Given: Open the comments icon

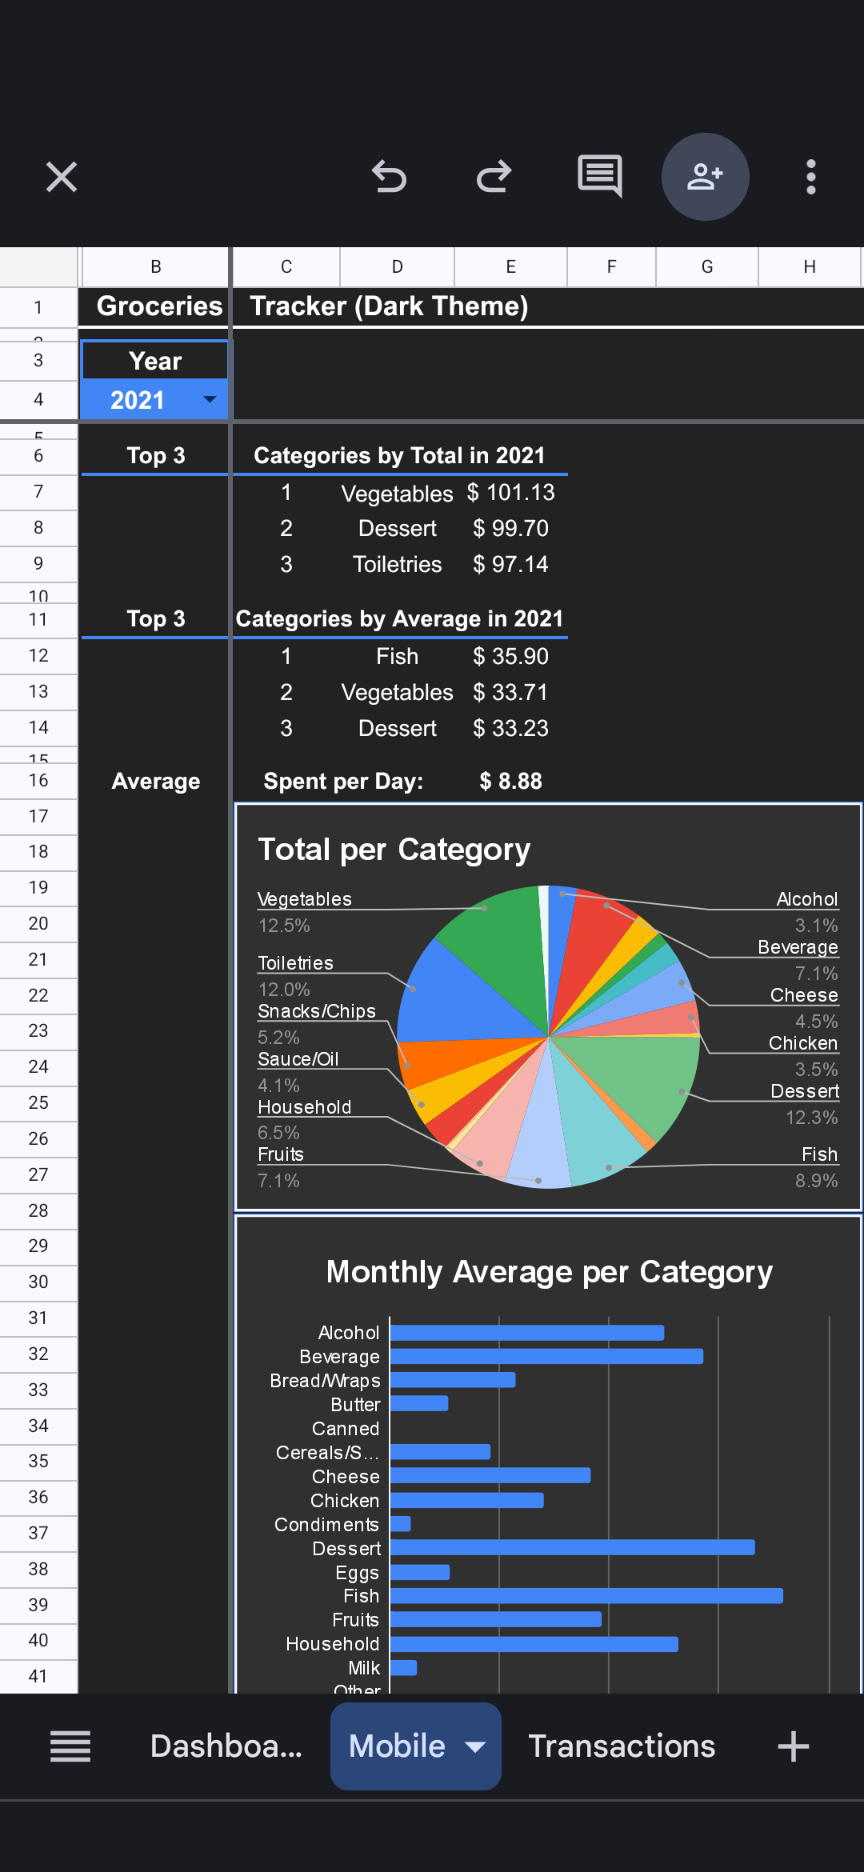Looking at the screenshot, I should (600, 177).
